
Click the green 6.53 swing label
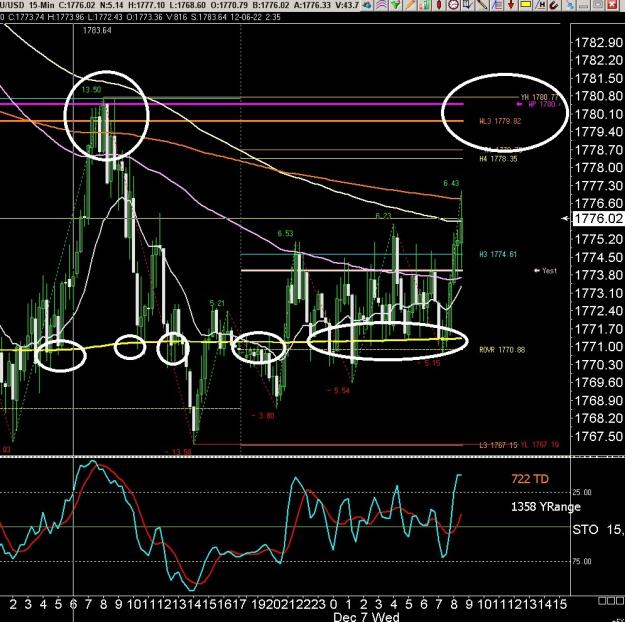point(285,233)
